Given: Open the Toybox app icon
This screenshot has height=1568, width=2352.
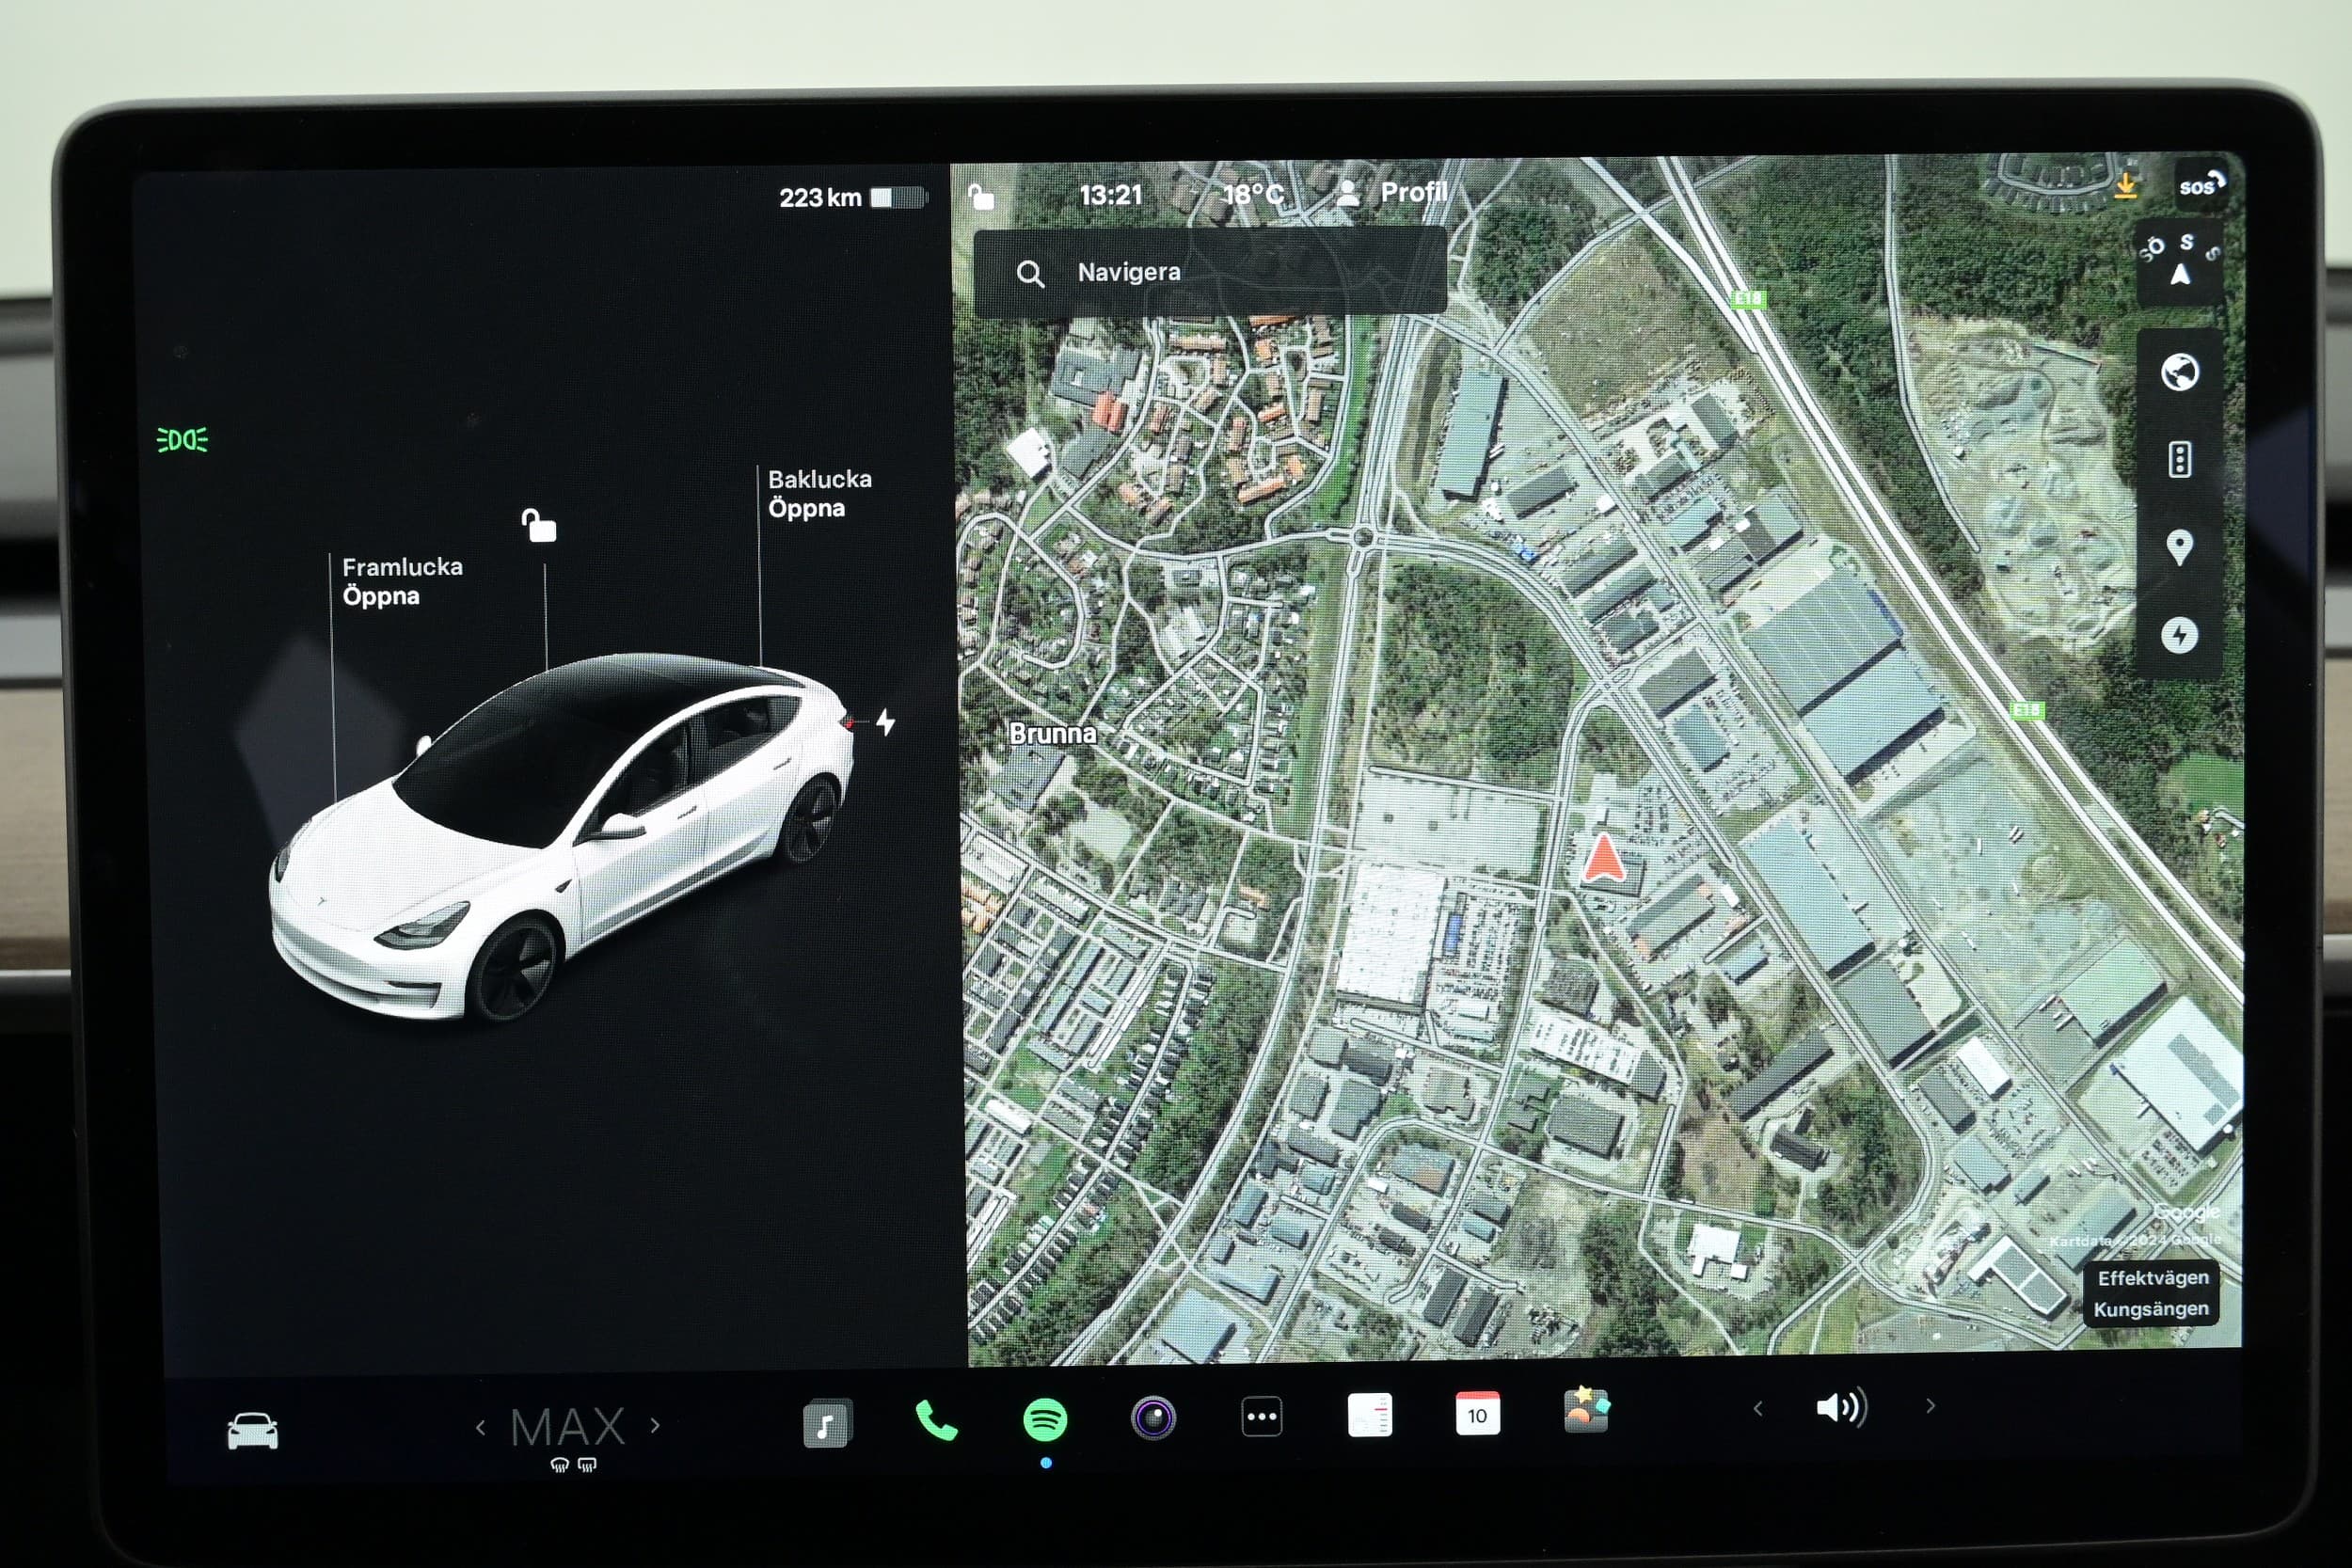Looking at the screenshot, I should [1586, 1410].
